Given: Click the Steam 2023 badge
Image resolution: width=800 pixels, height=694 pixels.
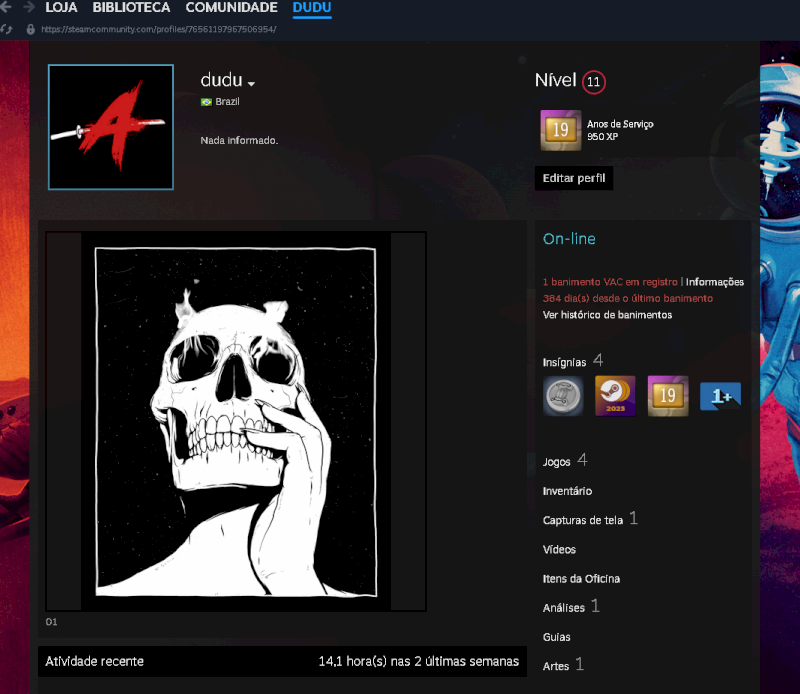Looking at the screenshot, I should pyautogui.click(x=615, y=396).
